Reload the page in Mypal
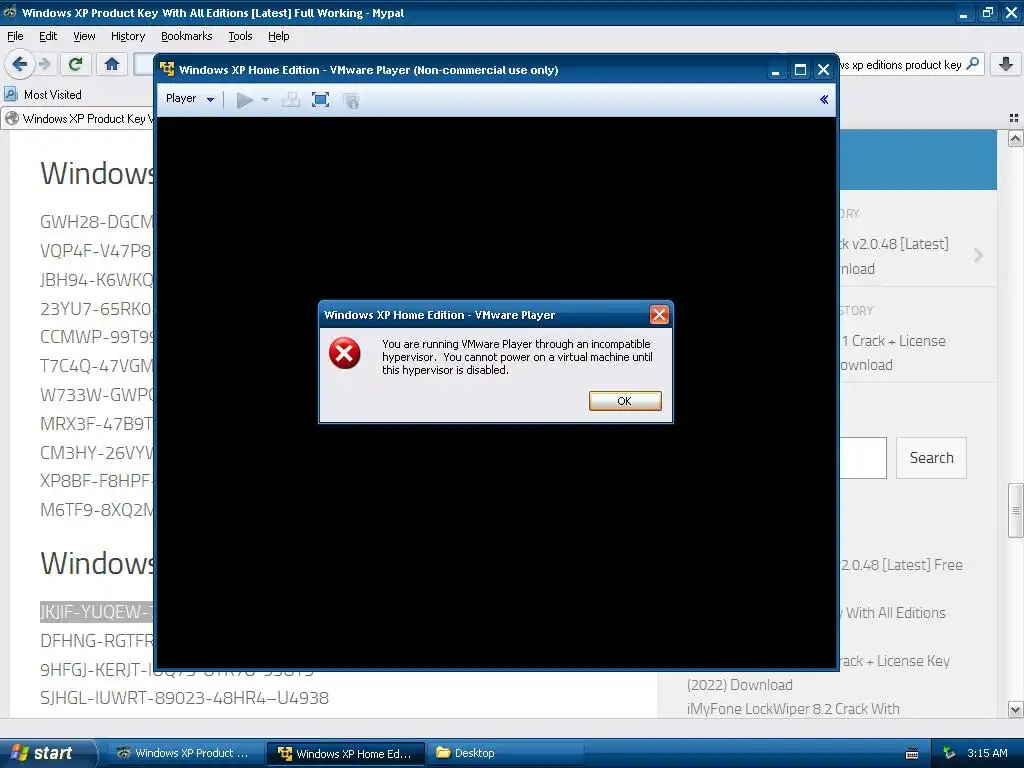This screenshot has height=768, width=1024. tap(75, 64)
